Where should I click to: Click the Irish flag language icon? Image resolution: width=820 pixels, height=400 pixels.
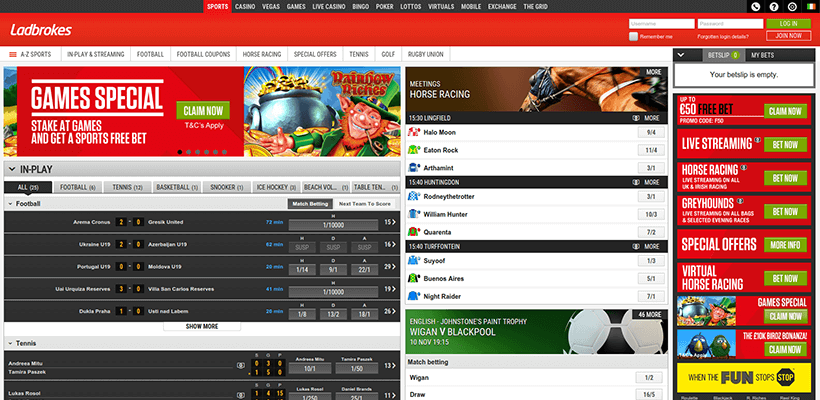(x=809, y=6)
